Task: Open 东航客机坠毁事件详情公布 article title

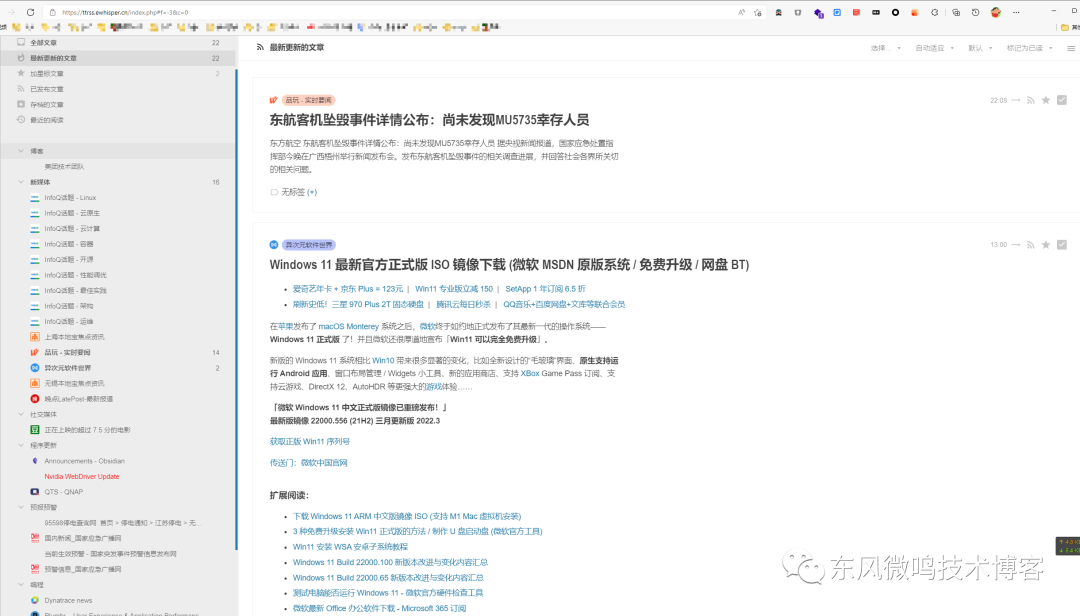Action: click(x=429, y=120)
